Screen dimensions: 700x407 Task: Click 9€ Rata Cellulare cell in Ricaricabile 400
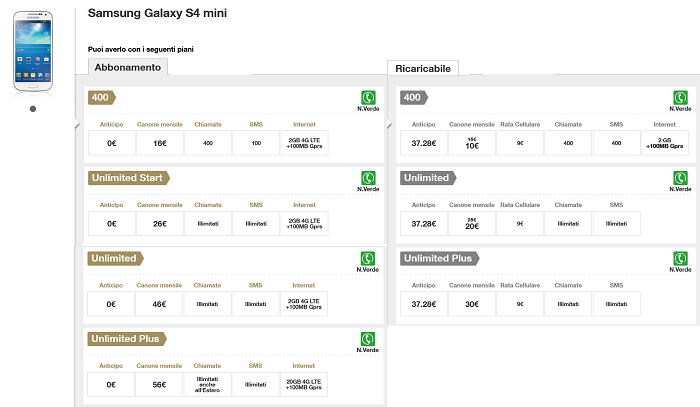520,143
